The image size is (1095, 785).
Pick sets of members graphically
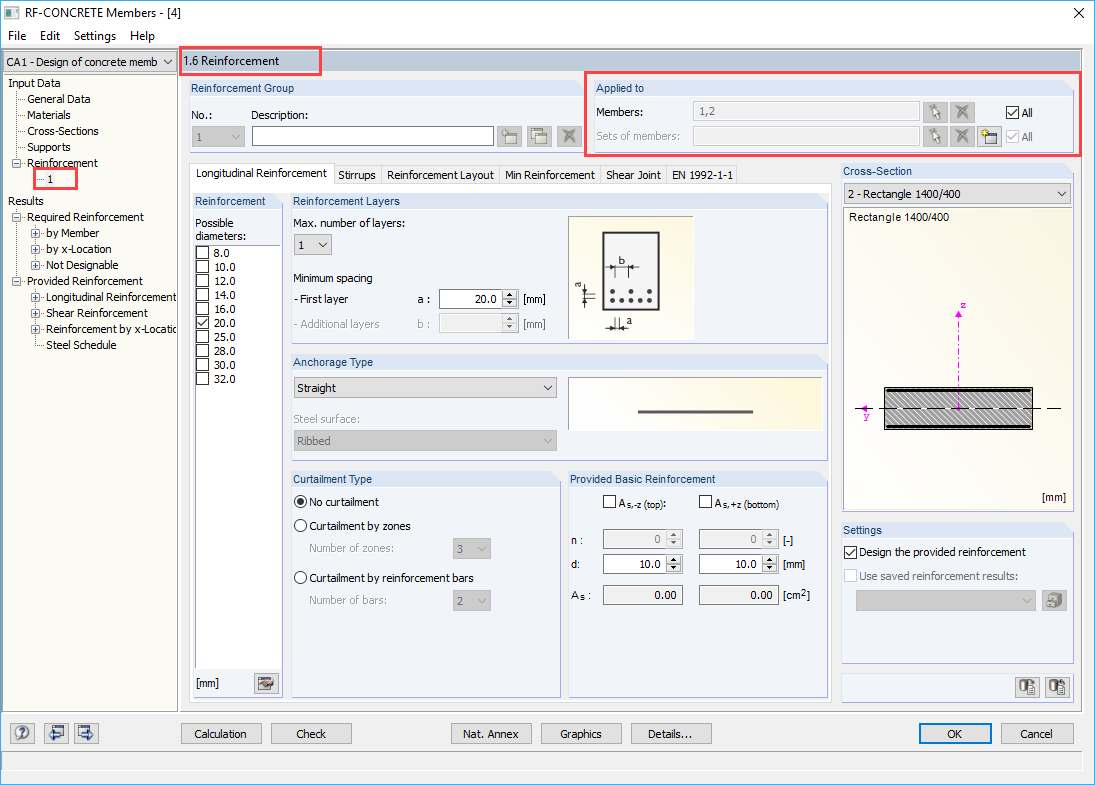(935, 136)
